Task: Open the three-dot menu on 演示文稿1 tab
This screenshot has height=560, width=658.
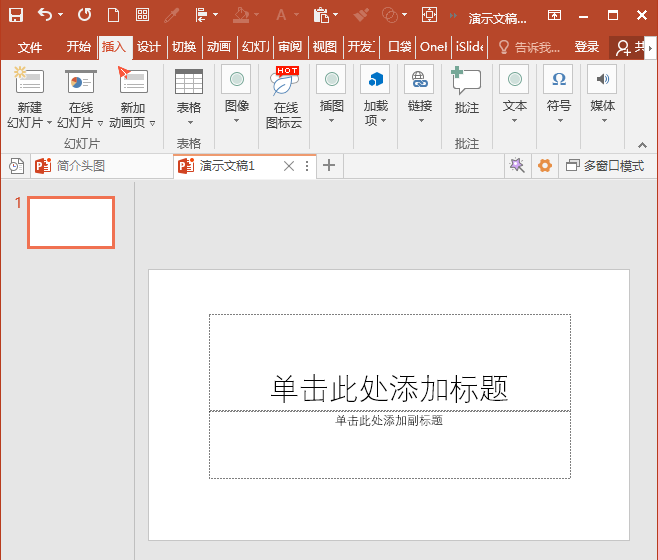Action: point(307,166)
